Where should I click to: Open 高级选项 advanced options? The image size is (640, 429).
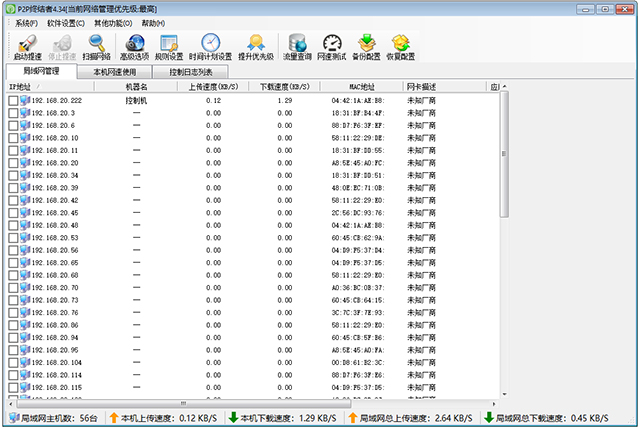point(134,46)
